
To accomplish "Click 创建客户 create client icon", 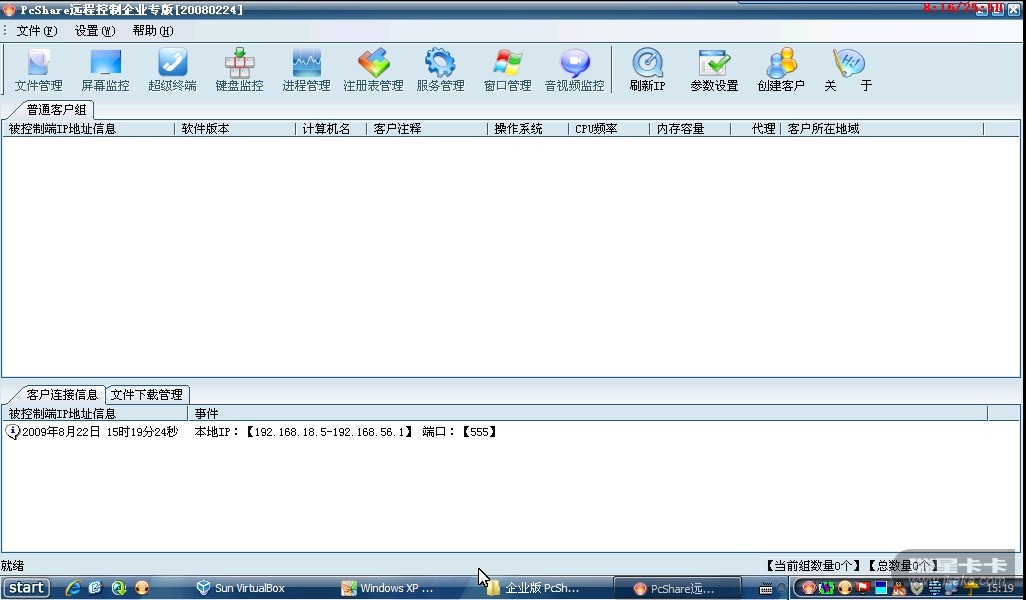I will click(781, 70).
